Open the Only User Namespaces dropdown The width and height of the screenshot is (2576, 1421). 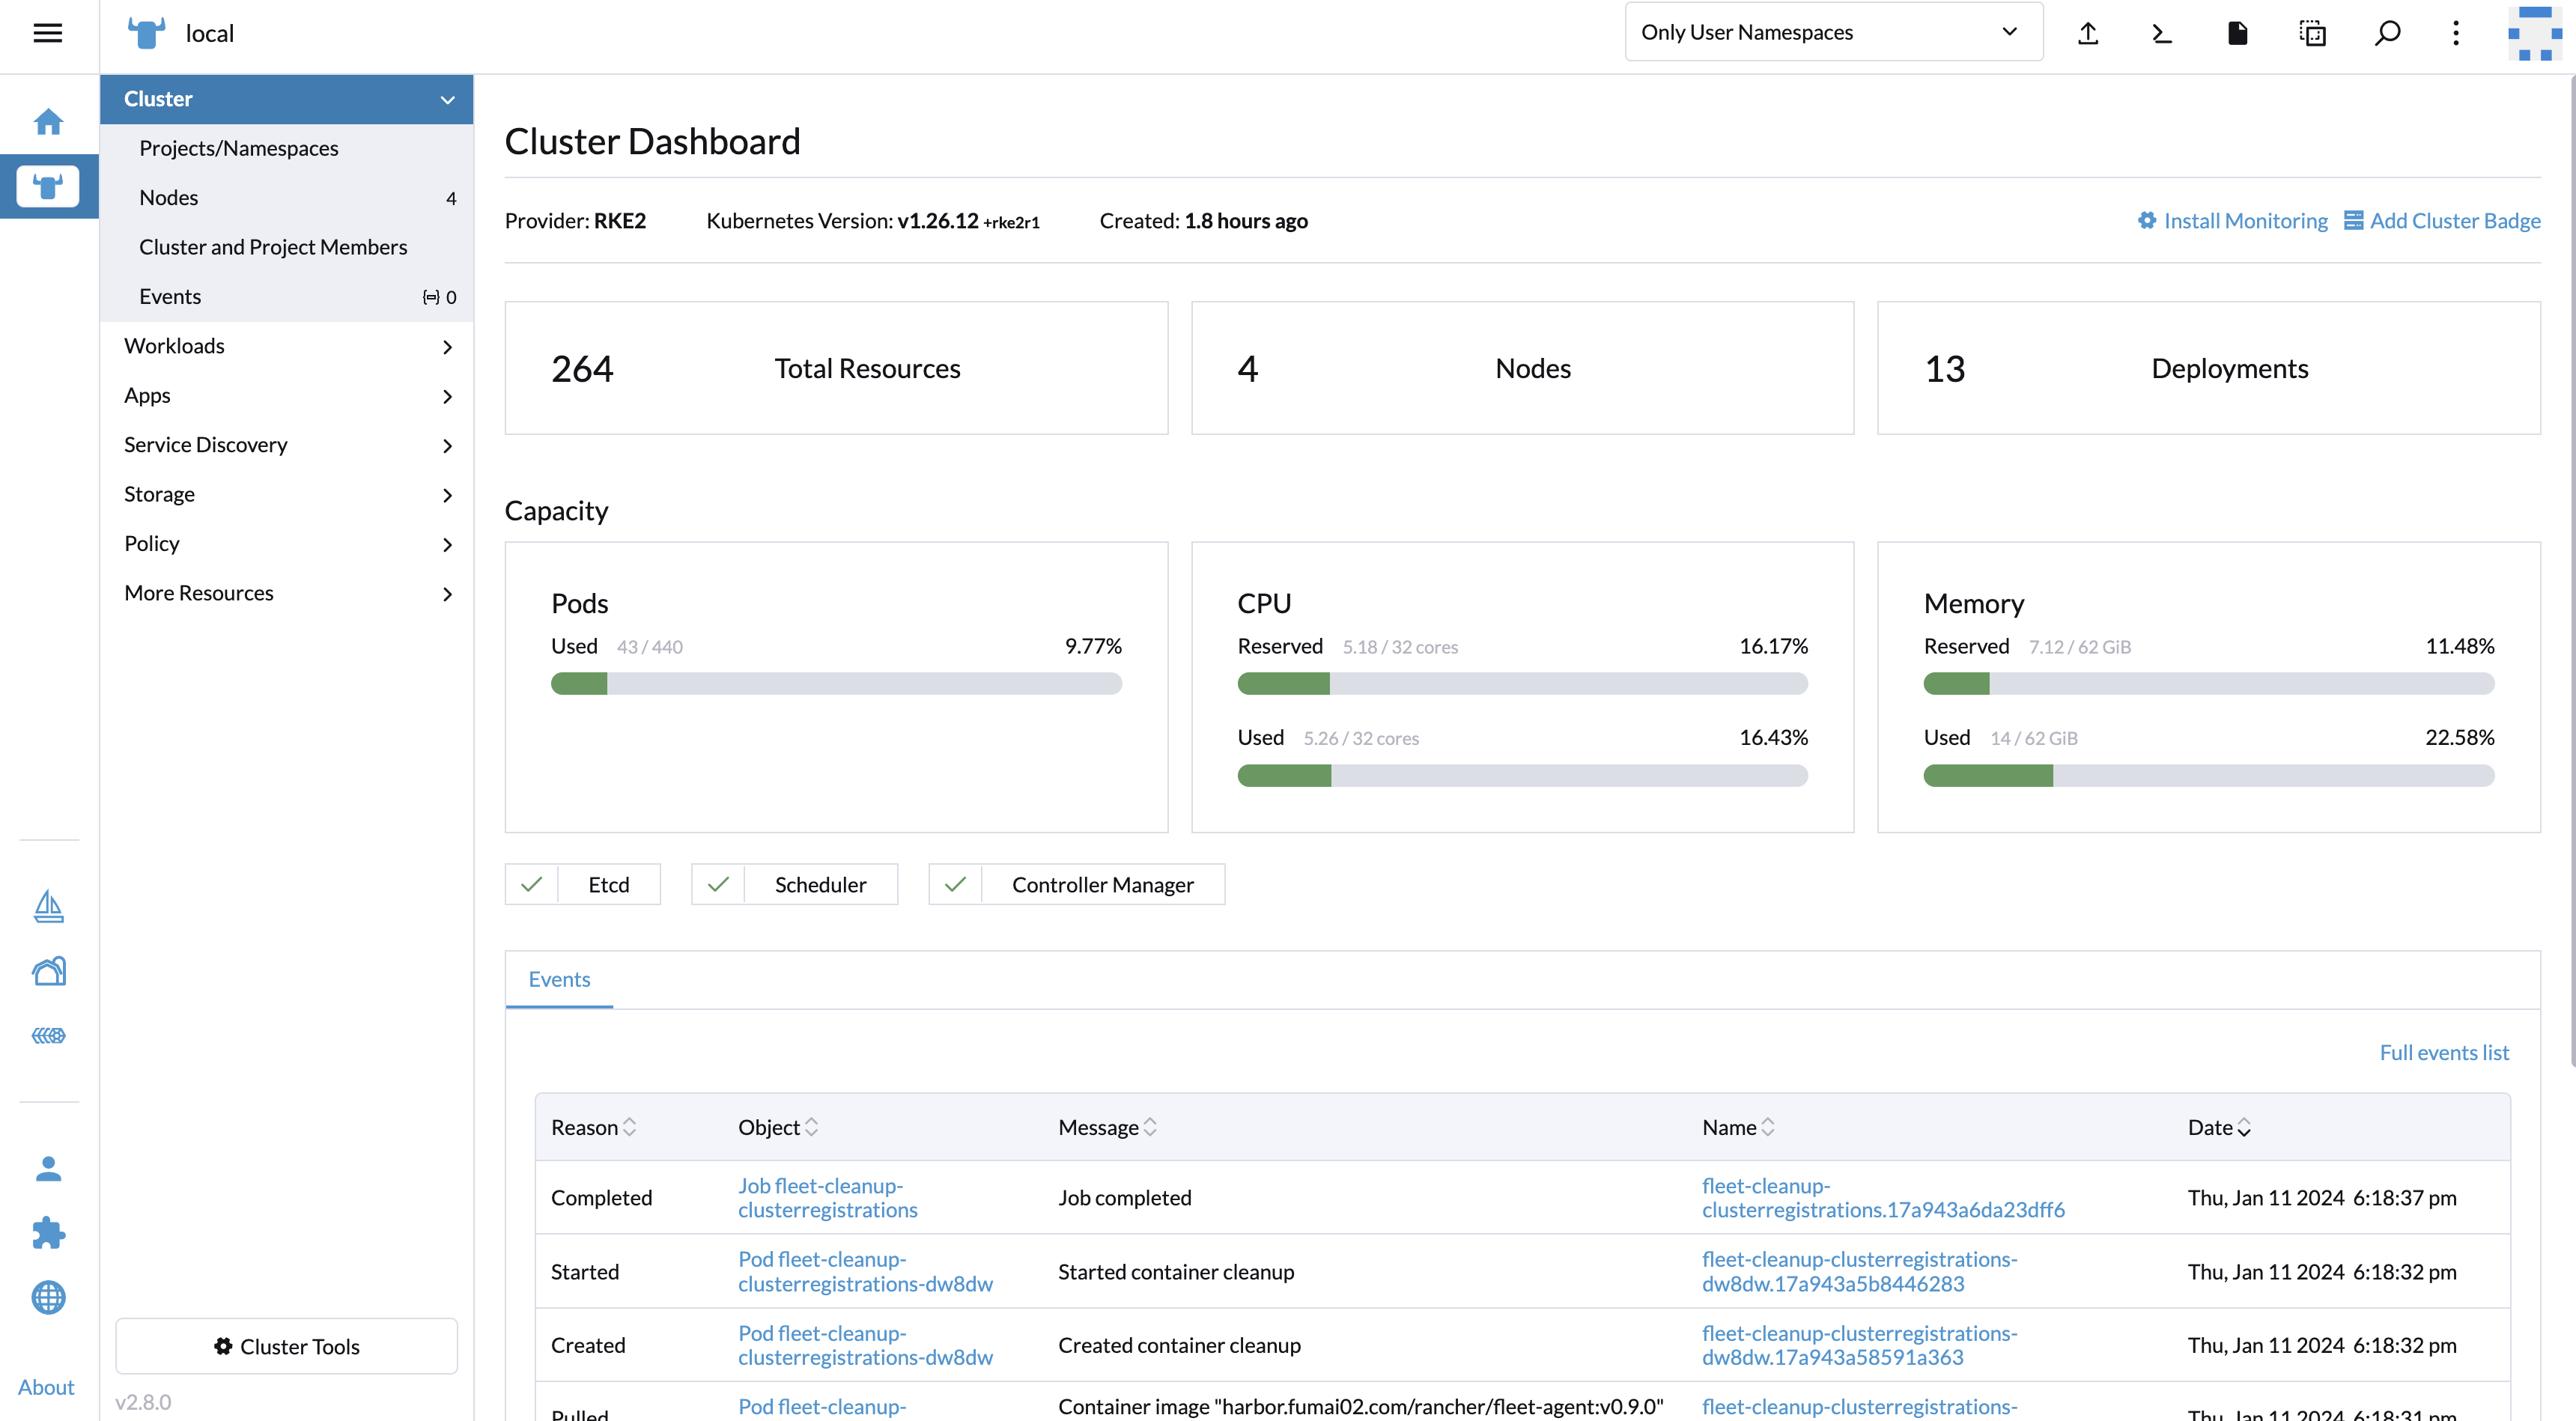coord(1832,32)
